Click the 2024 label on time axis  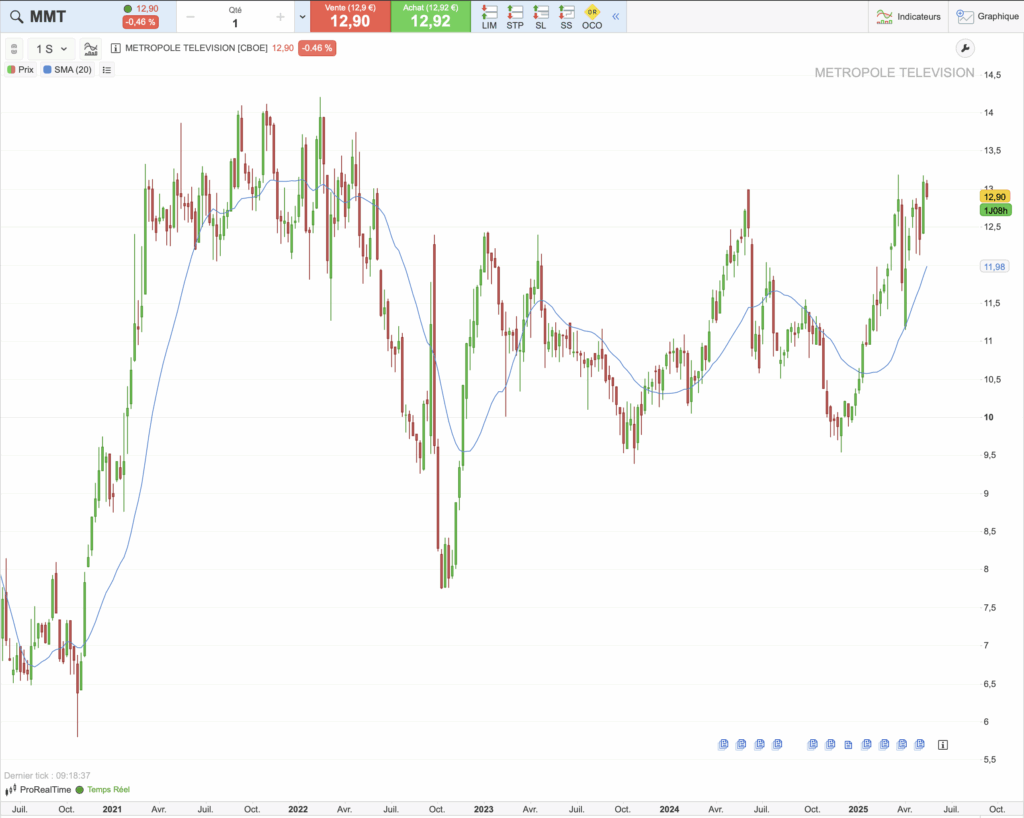coord(669,810)
